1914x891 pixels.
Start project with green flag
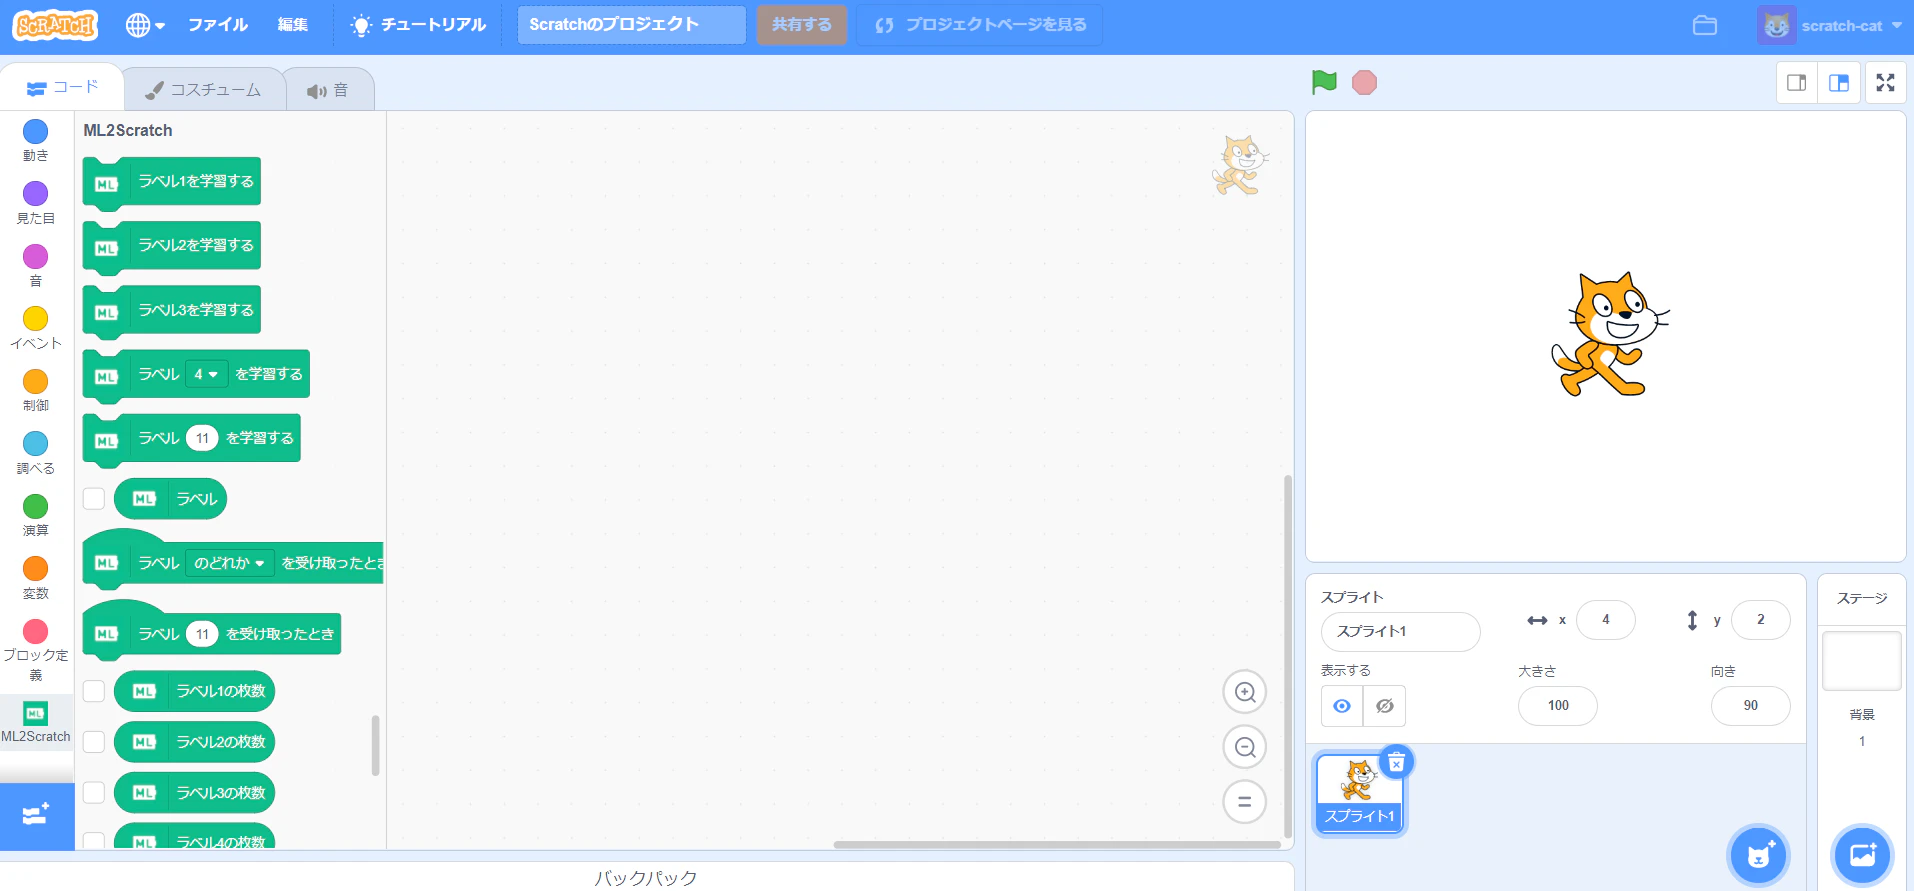[x=1324, y=82]
